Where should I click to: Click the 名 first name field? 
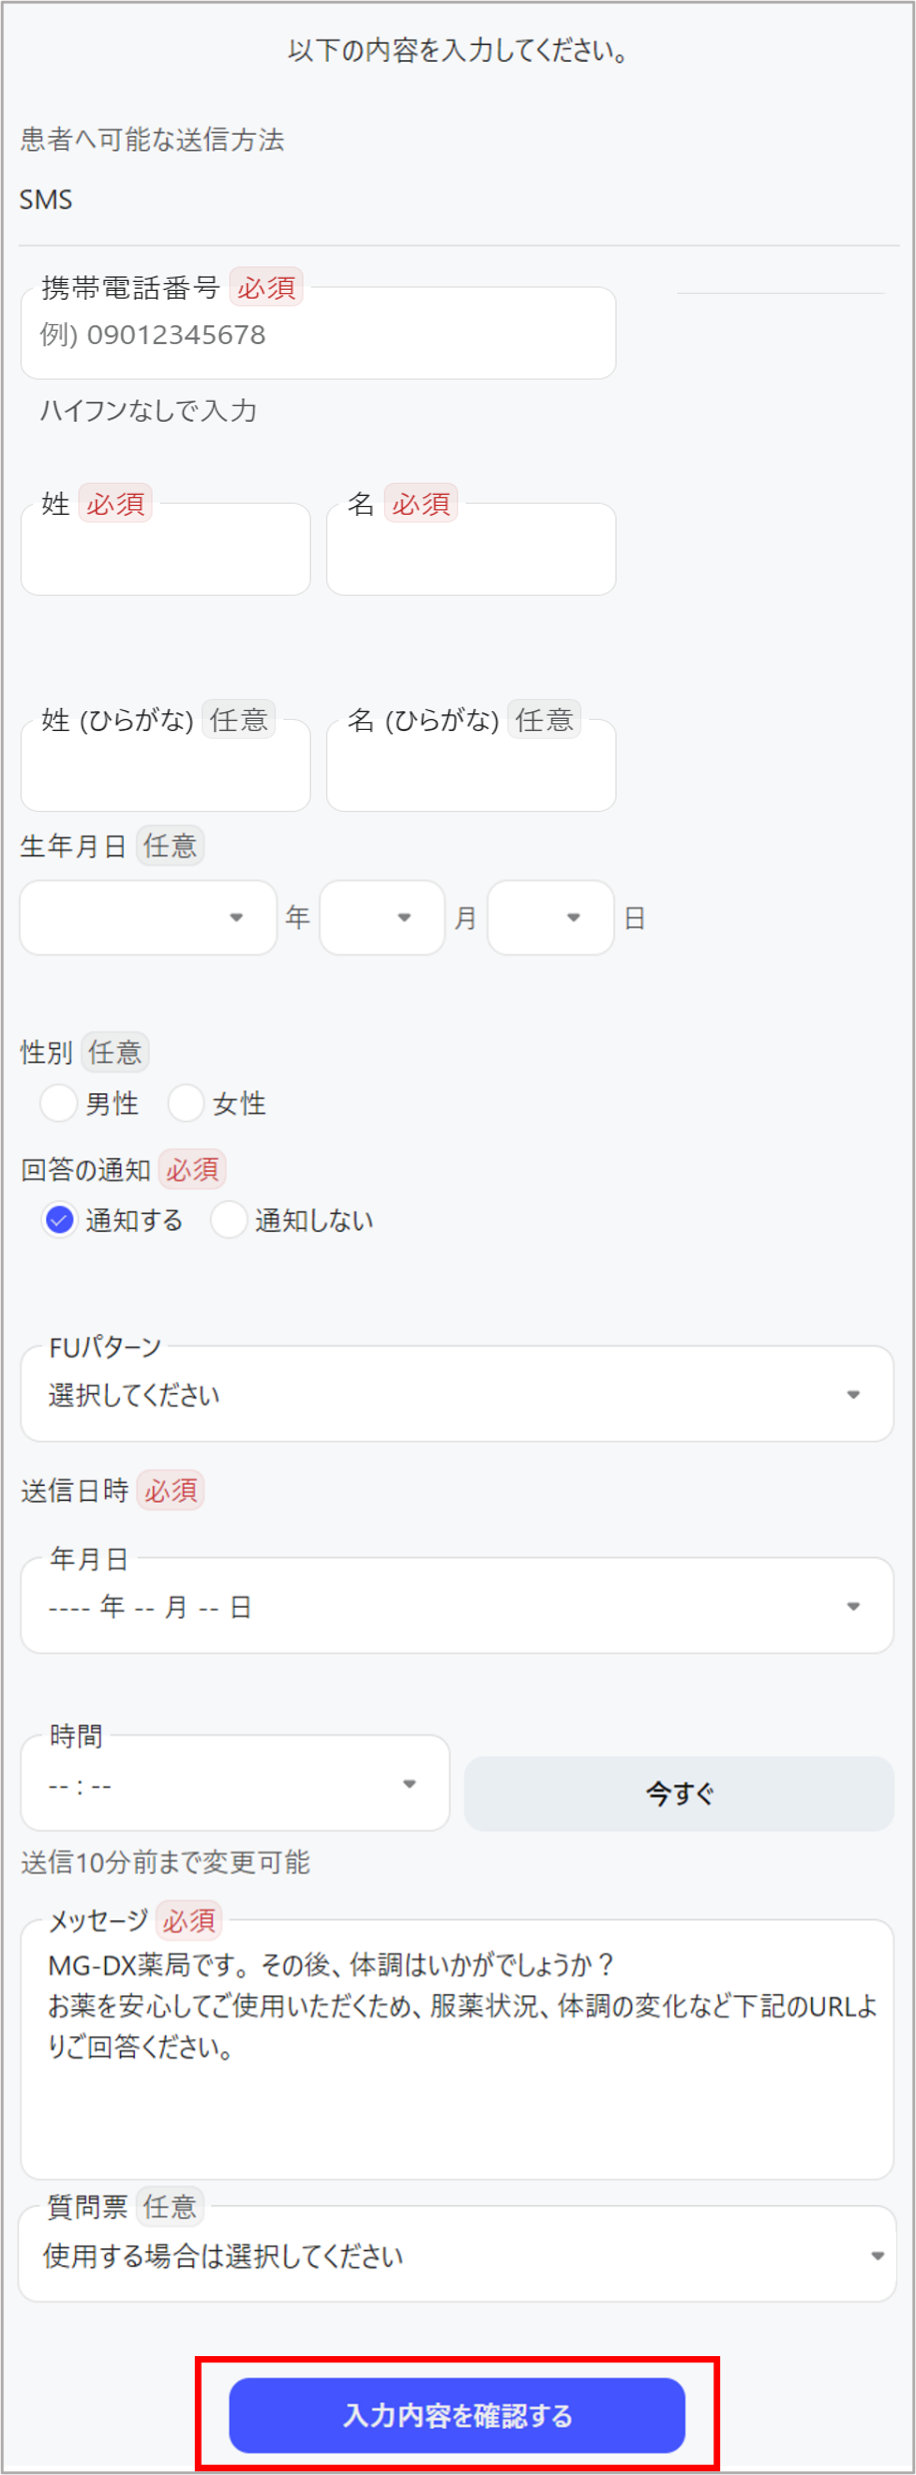pyautogui.click(x=470, y=549)
